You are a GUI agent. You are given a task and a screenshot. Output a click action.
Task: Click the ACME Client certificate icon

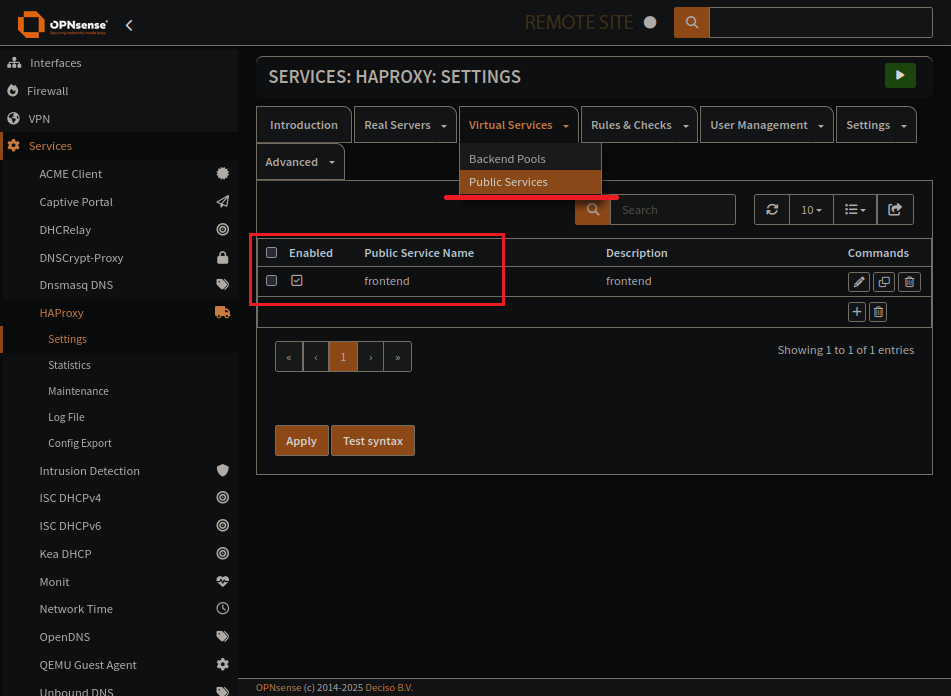[223, 174]
